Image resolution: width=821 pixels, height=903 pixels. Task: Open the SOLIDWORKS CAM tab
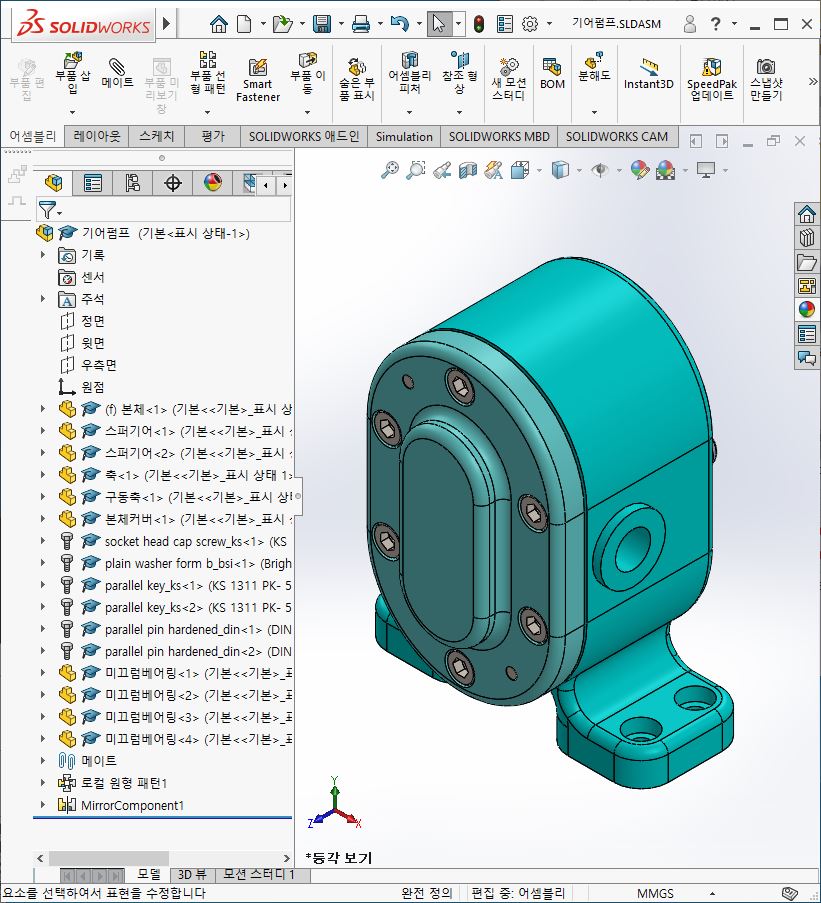pyautogui.click(x=617, y=136)
